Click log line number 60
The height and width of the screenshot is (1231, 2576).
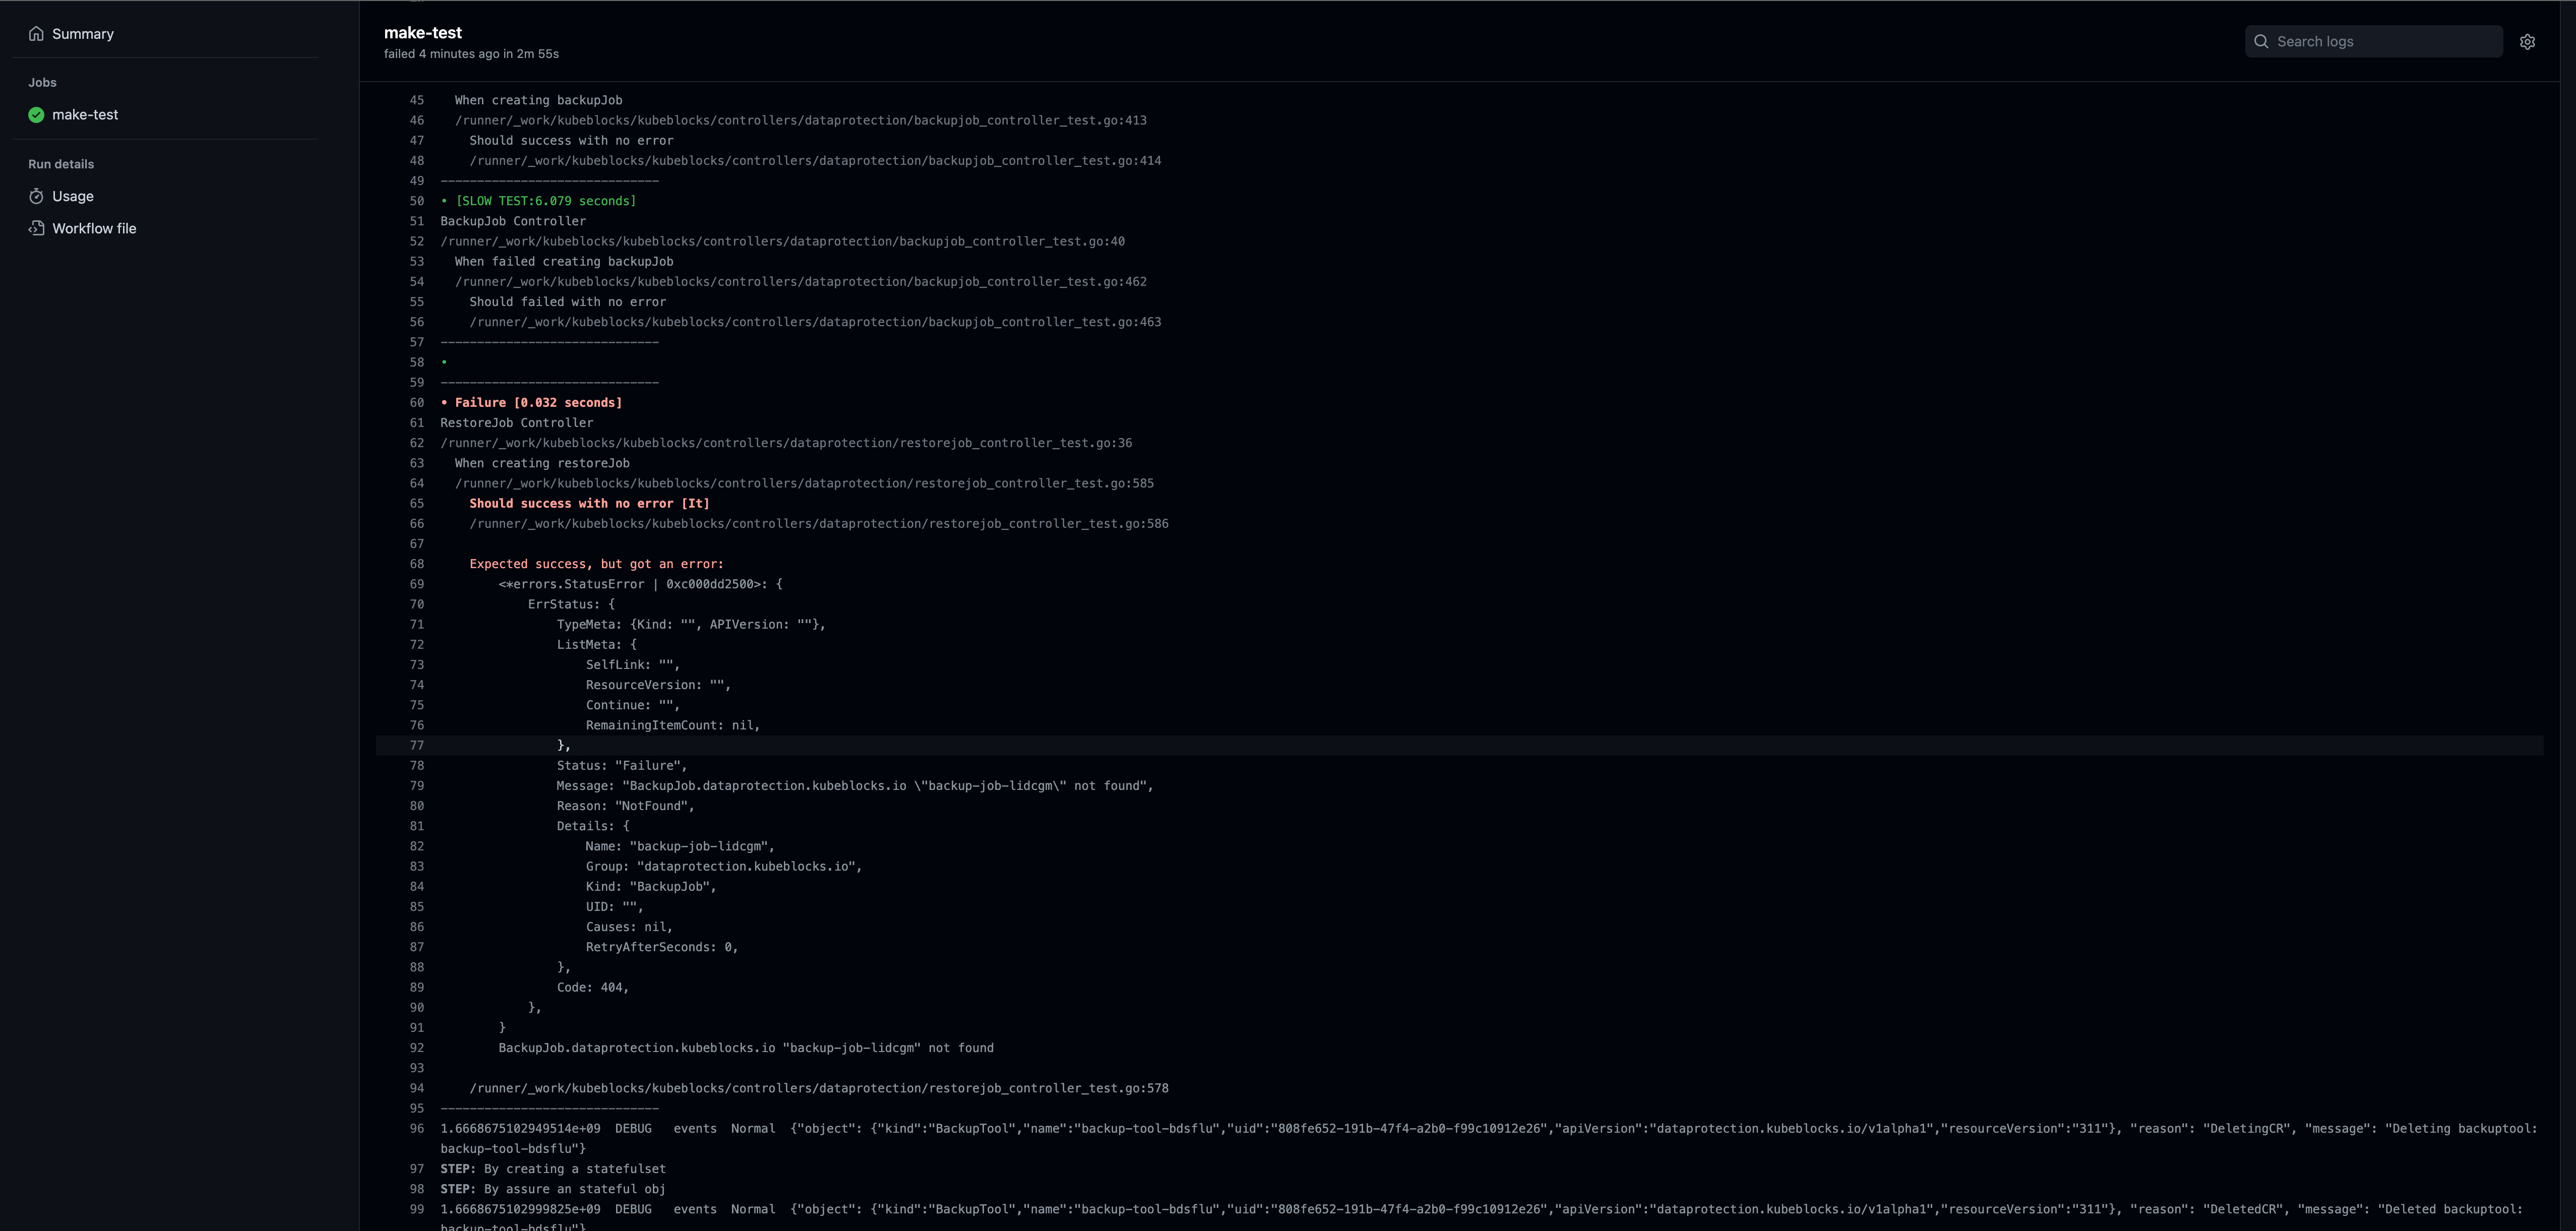[416, 403]
